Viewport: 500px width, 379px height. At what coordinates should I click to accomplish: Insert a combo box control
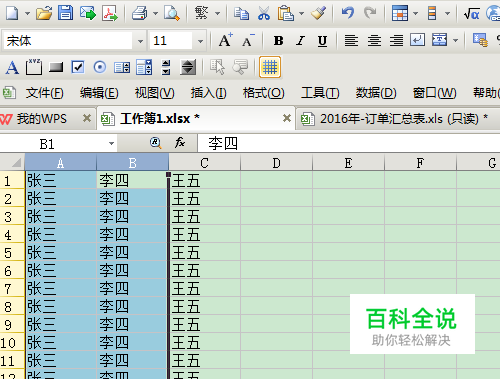(x=144, y=67)
